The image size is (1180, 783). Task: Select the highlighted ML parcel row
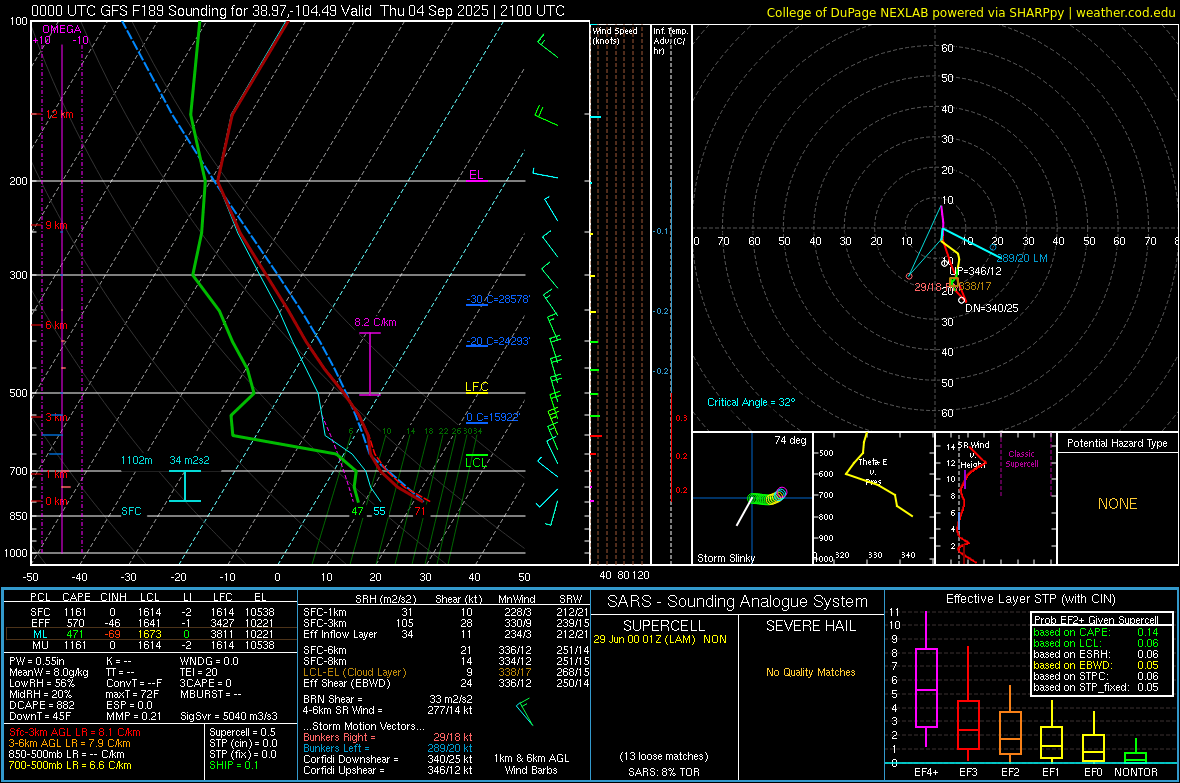tap(151, 634)
